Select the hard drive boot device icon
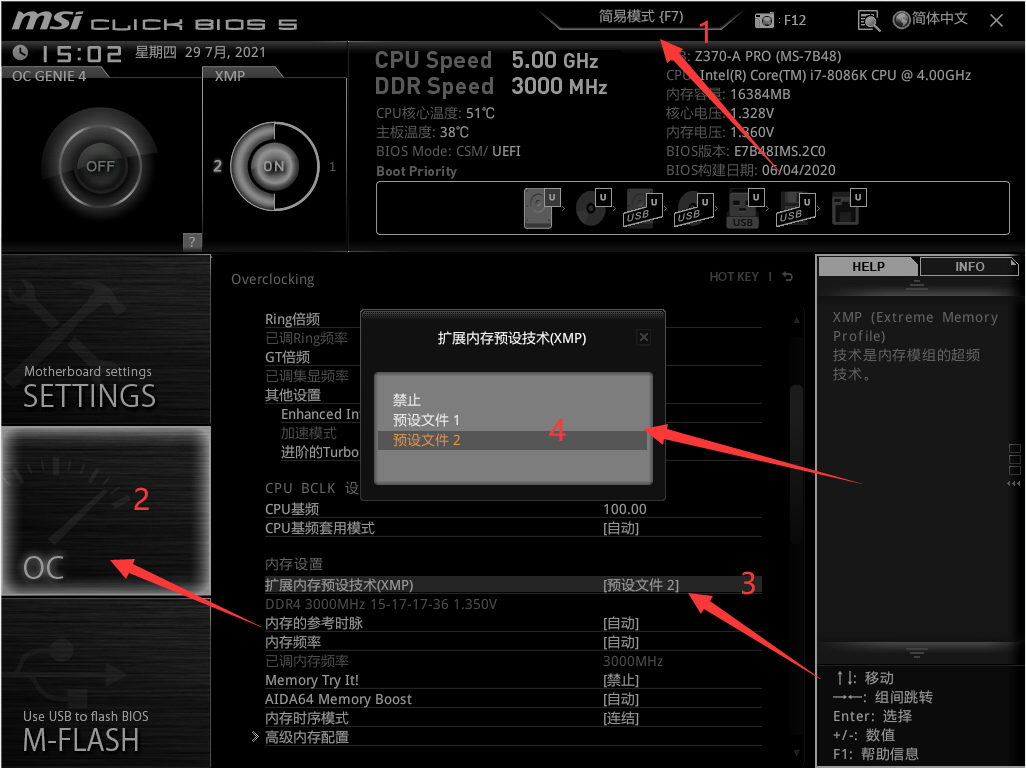Image resolution: width=1026 pixels, height=768 pixels. click(x=542, y=207)
